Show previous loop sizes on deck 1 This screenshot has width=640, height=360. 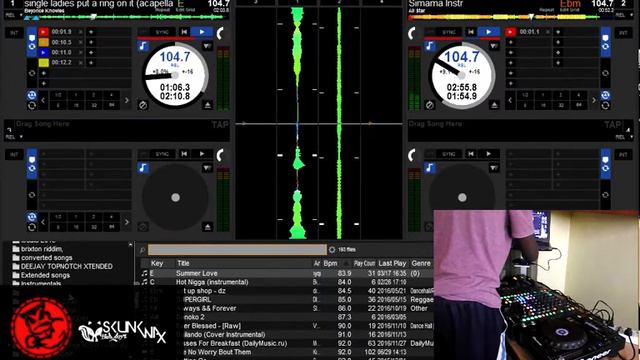43,100
